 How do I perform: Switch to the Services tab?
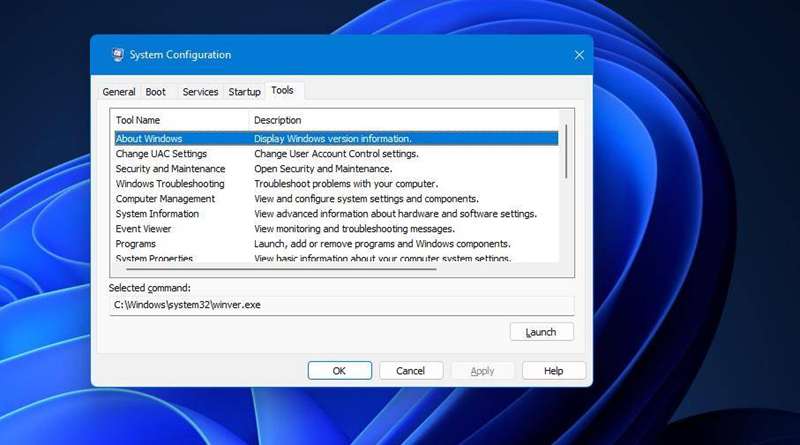200,92
